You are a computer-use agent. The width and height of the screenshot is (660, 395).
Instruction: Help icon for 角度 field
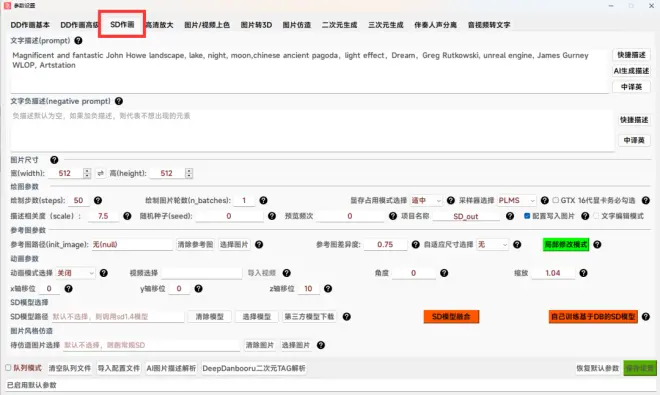[x=444, y=273]
